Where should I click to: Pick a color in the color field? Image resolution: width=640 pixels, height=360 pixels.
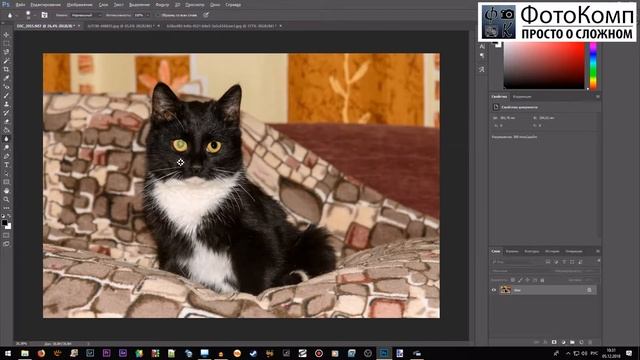pos(544,66)
